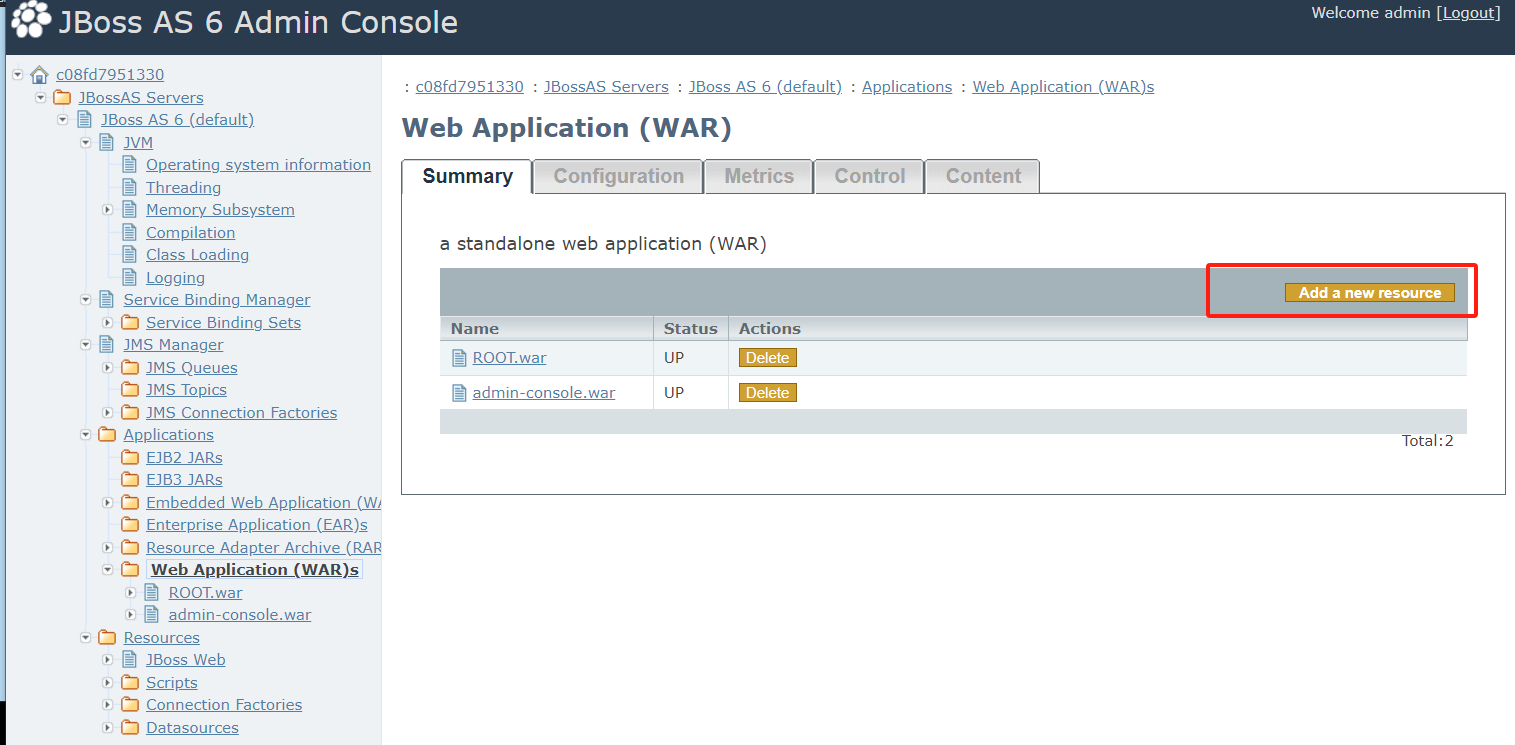This screenshot has height=745, width=1515.
Task: Select the Threading tree item
Action: [183, 188]
